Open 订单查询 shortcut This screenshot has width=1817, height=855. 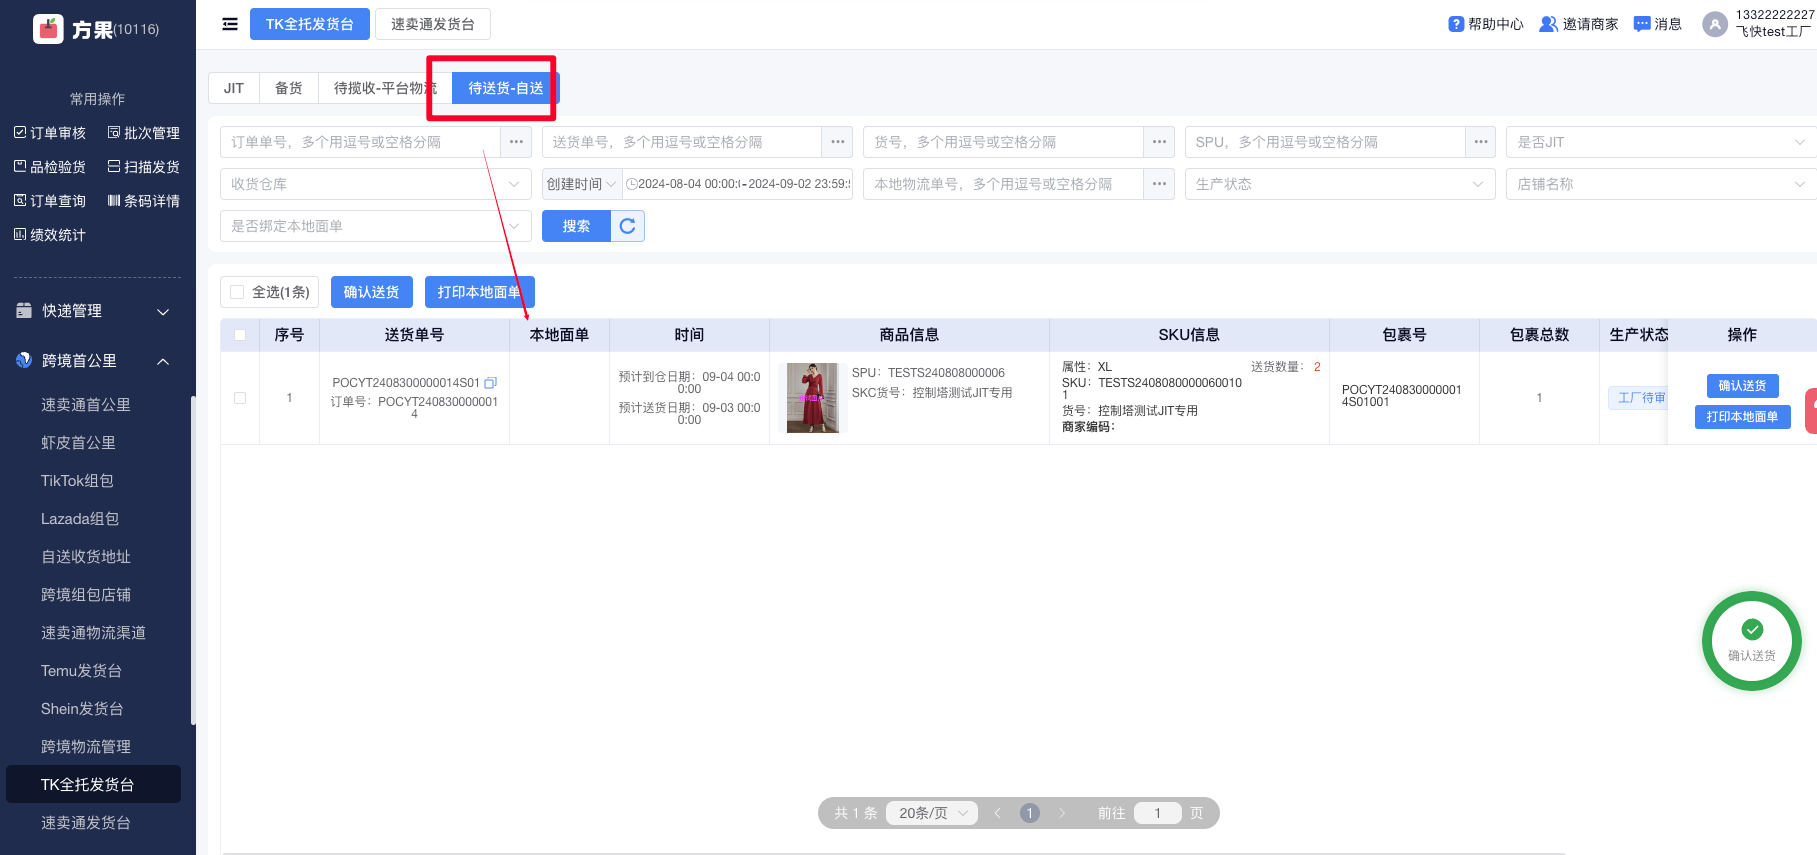click(x=50, y=201)
